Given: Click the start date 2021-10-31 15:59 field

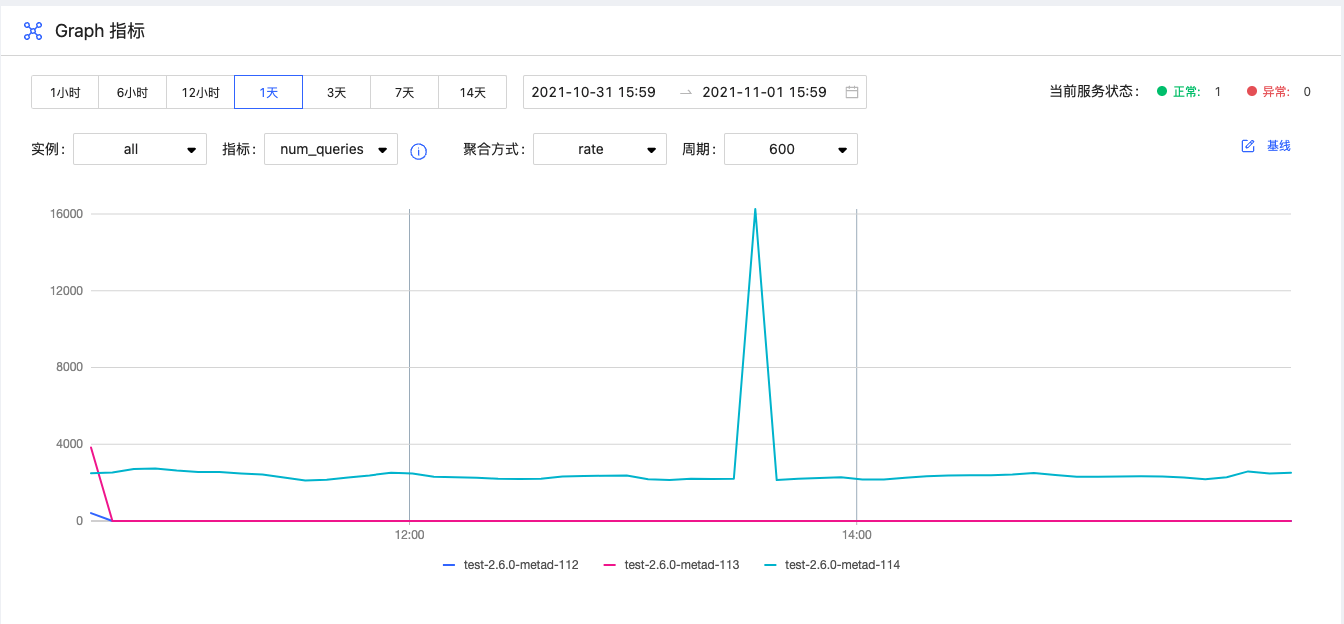Looking at the screenshot, I should coord(594,92).
